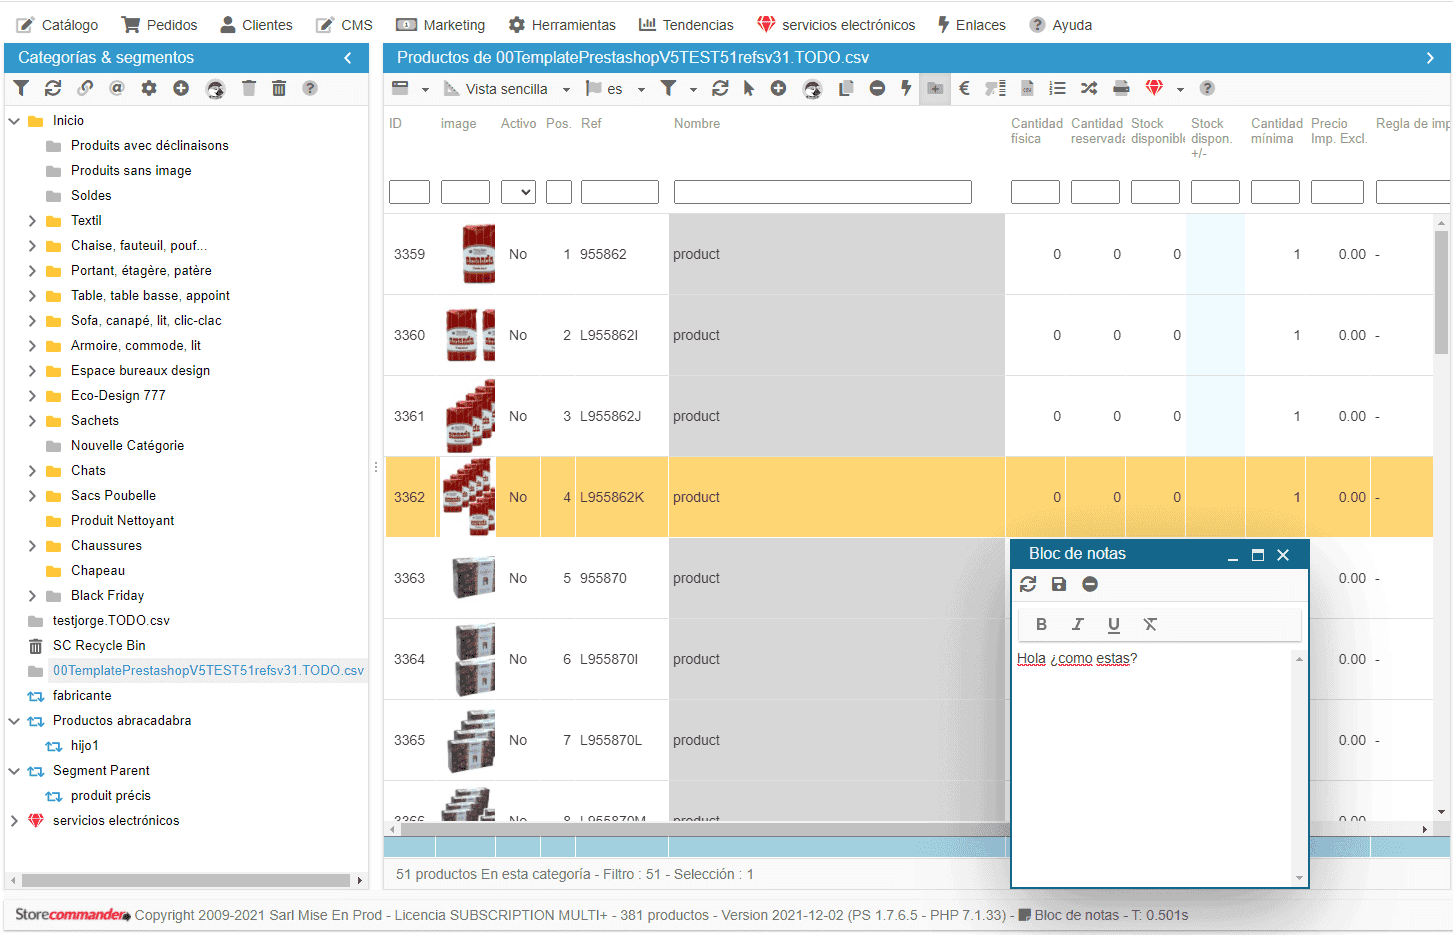1453x935 pixels.
Task: Click the Bloc de notas status bar link
Action: click(x=1076, y=915)
